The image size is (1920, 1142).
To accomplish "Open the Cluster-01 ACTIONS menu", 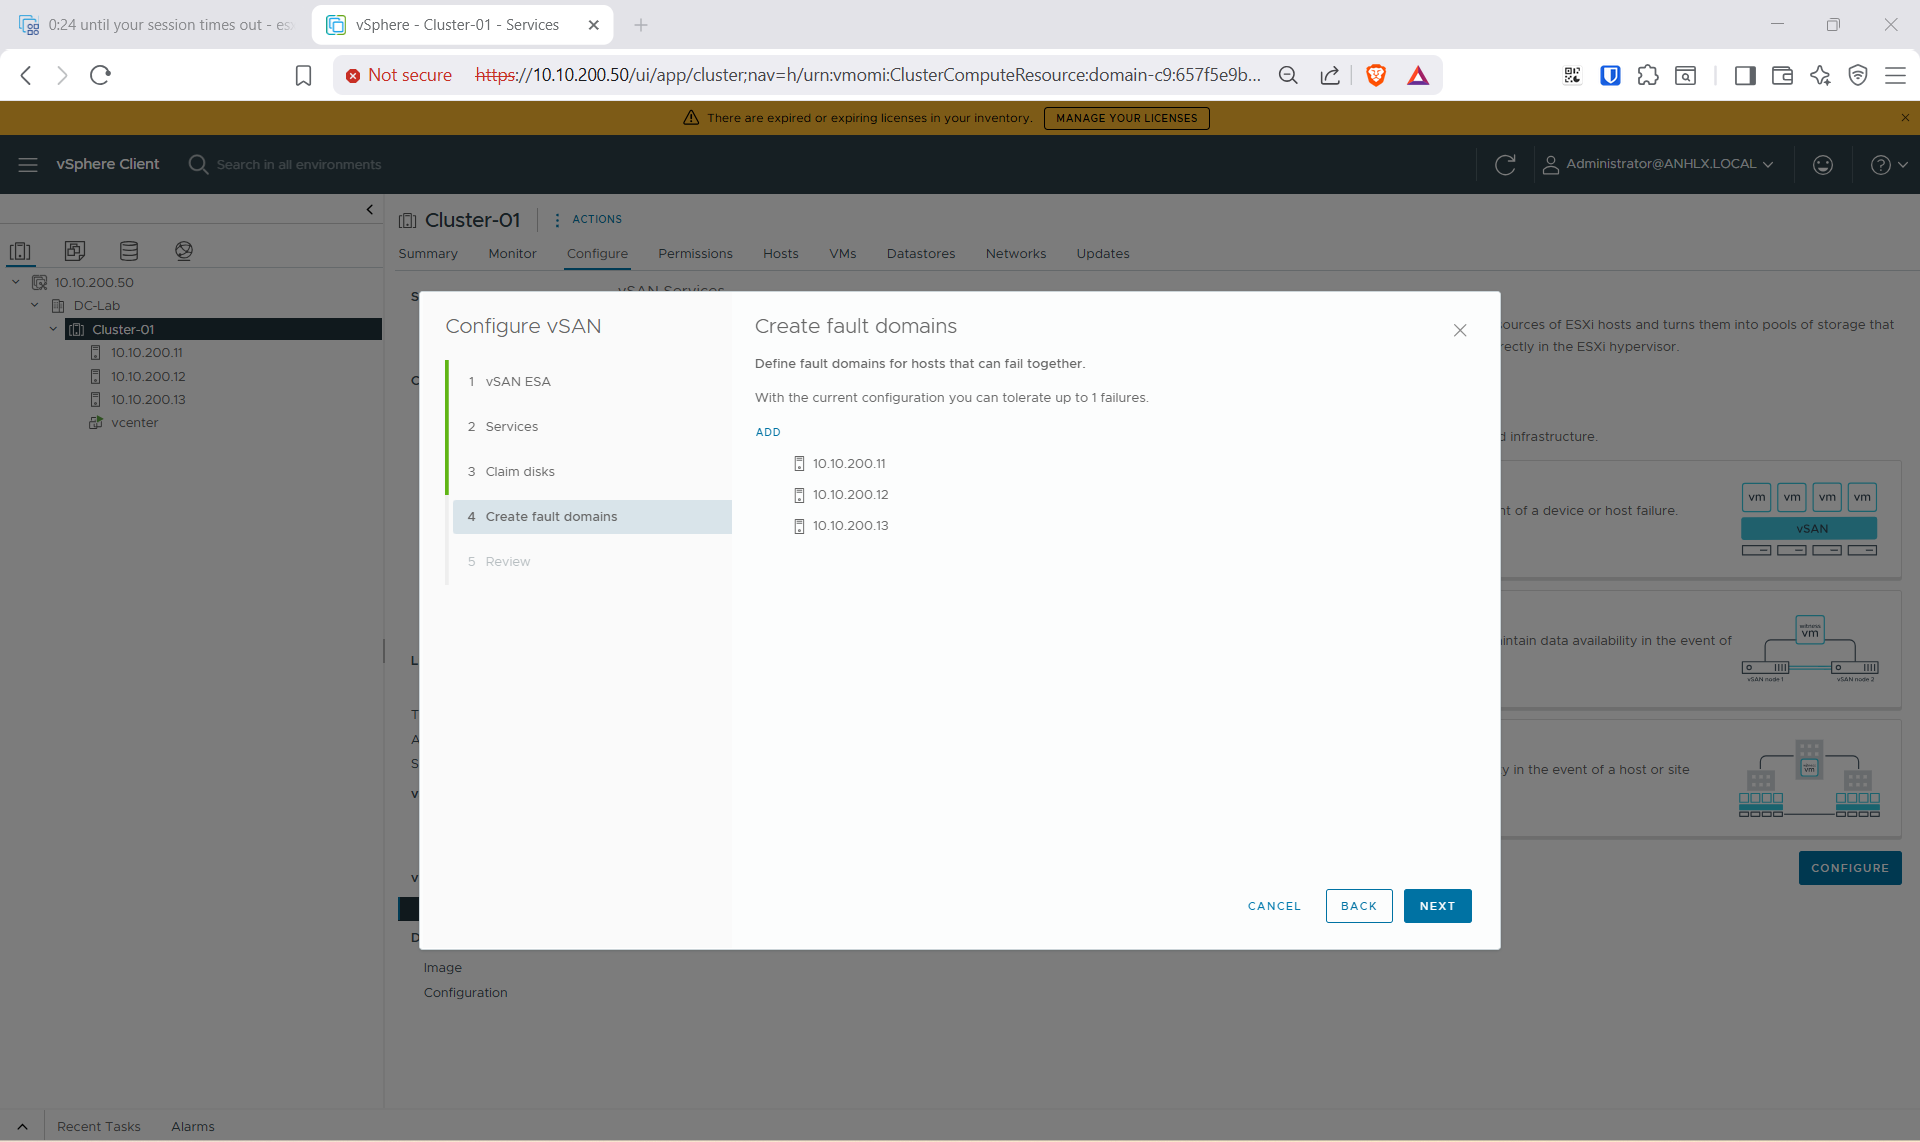I will [x=588, y=219].
